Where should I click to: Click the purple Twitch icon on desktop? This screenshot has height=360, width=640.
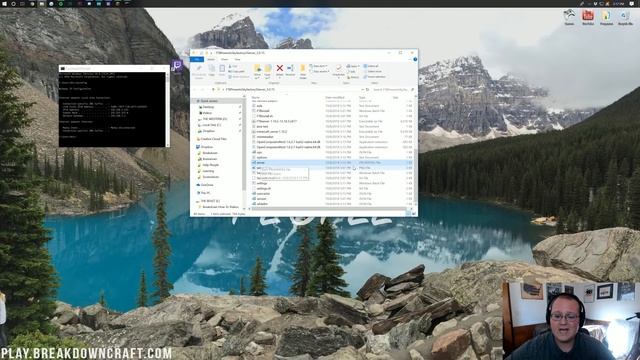pyautogui.click(x=177, y=65)
